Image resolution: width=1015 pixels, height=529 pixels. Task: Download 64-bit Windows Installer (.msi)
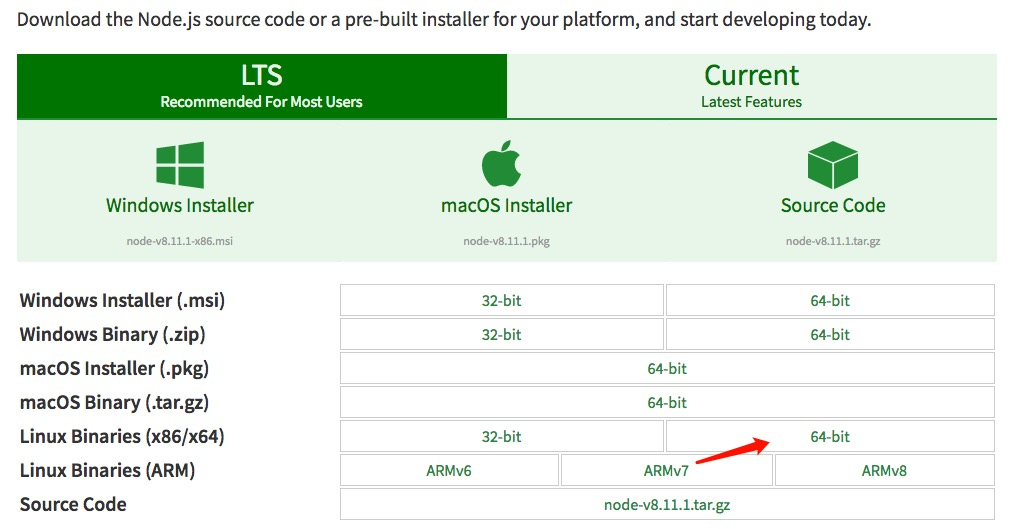click(x=830, y=300)
